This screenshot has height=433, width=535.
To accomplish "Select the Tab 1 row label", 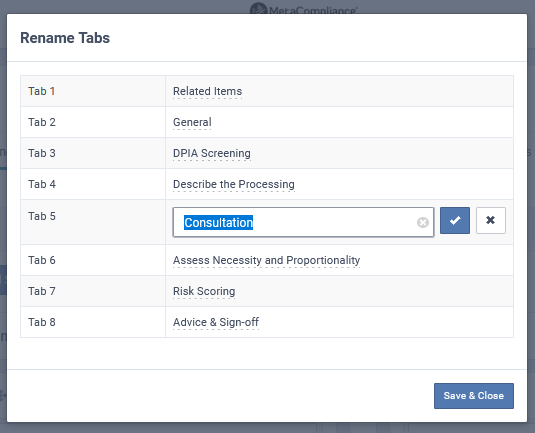I will point(42,91).
